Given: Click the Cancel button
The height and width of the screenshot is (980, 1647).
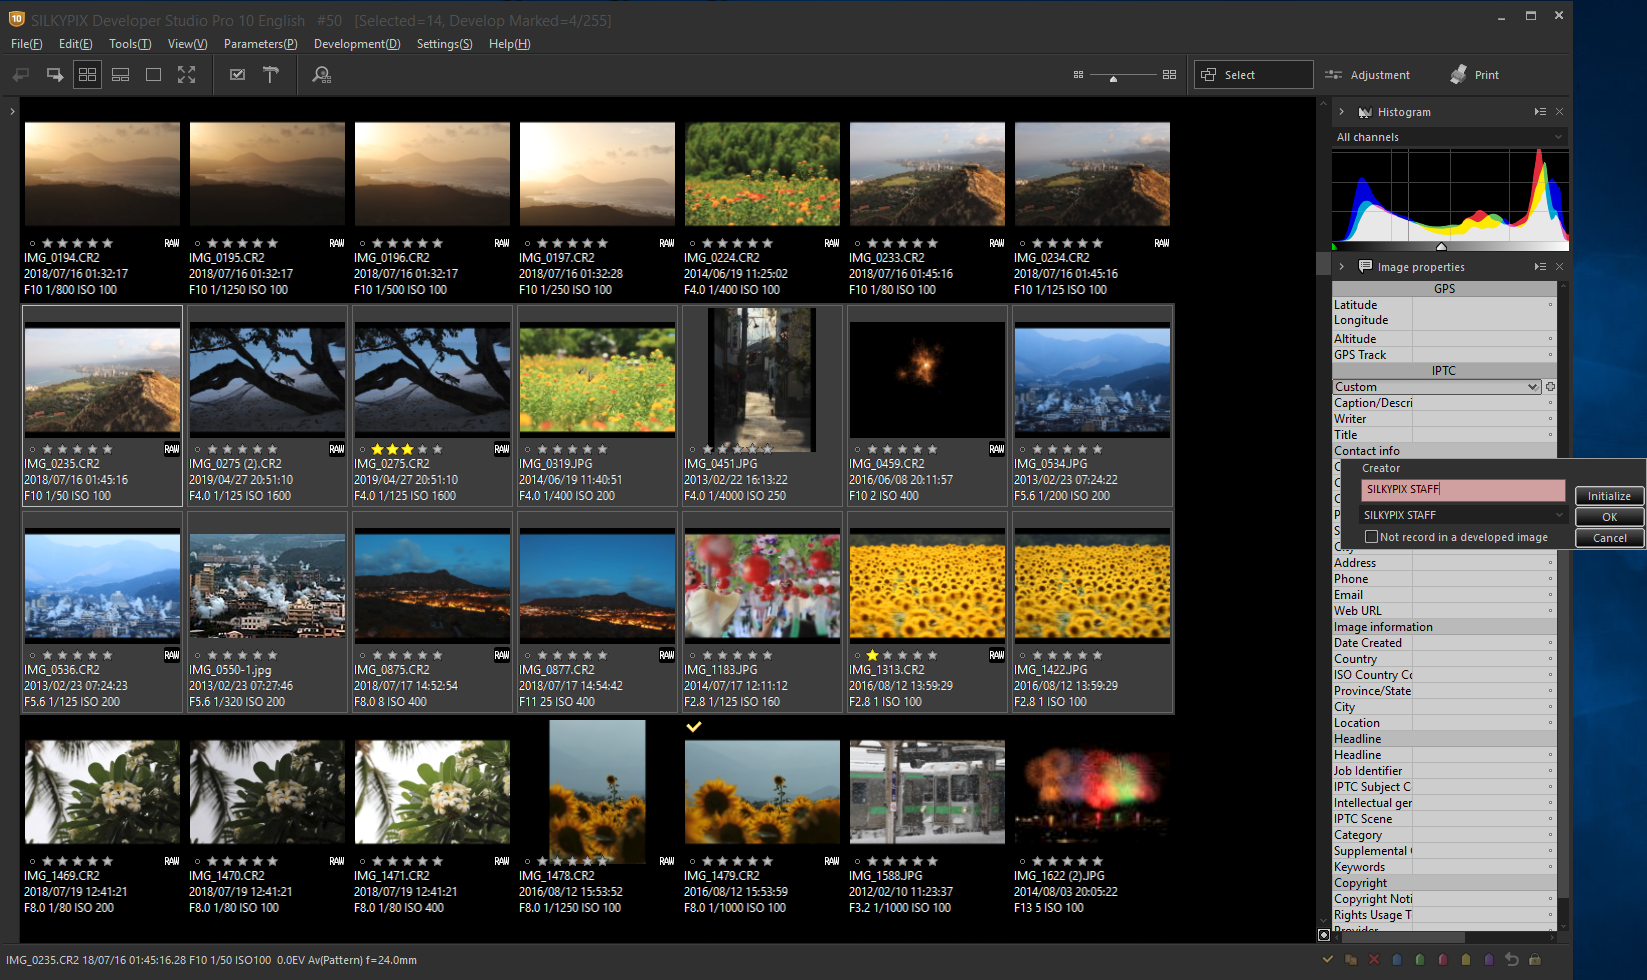Looking at the screenshot, I should [1609, 538].
